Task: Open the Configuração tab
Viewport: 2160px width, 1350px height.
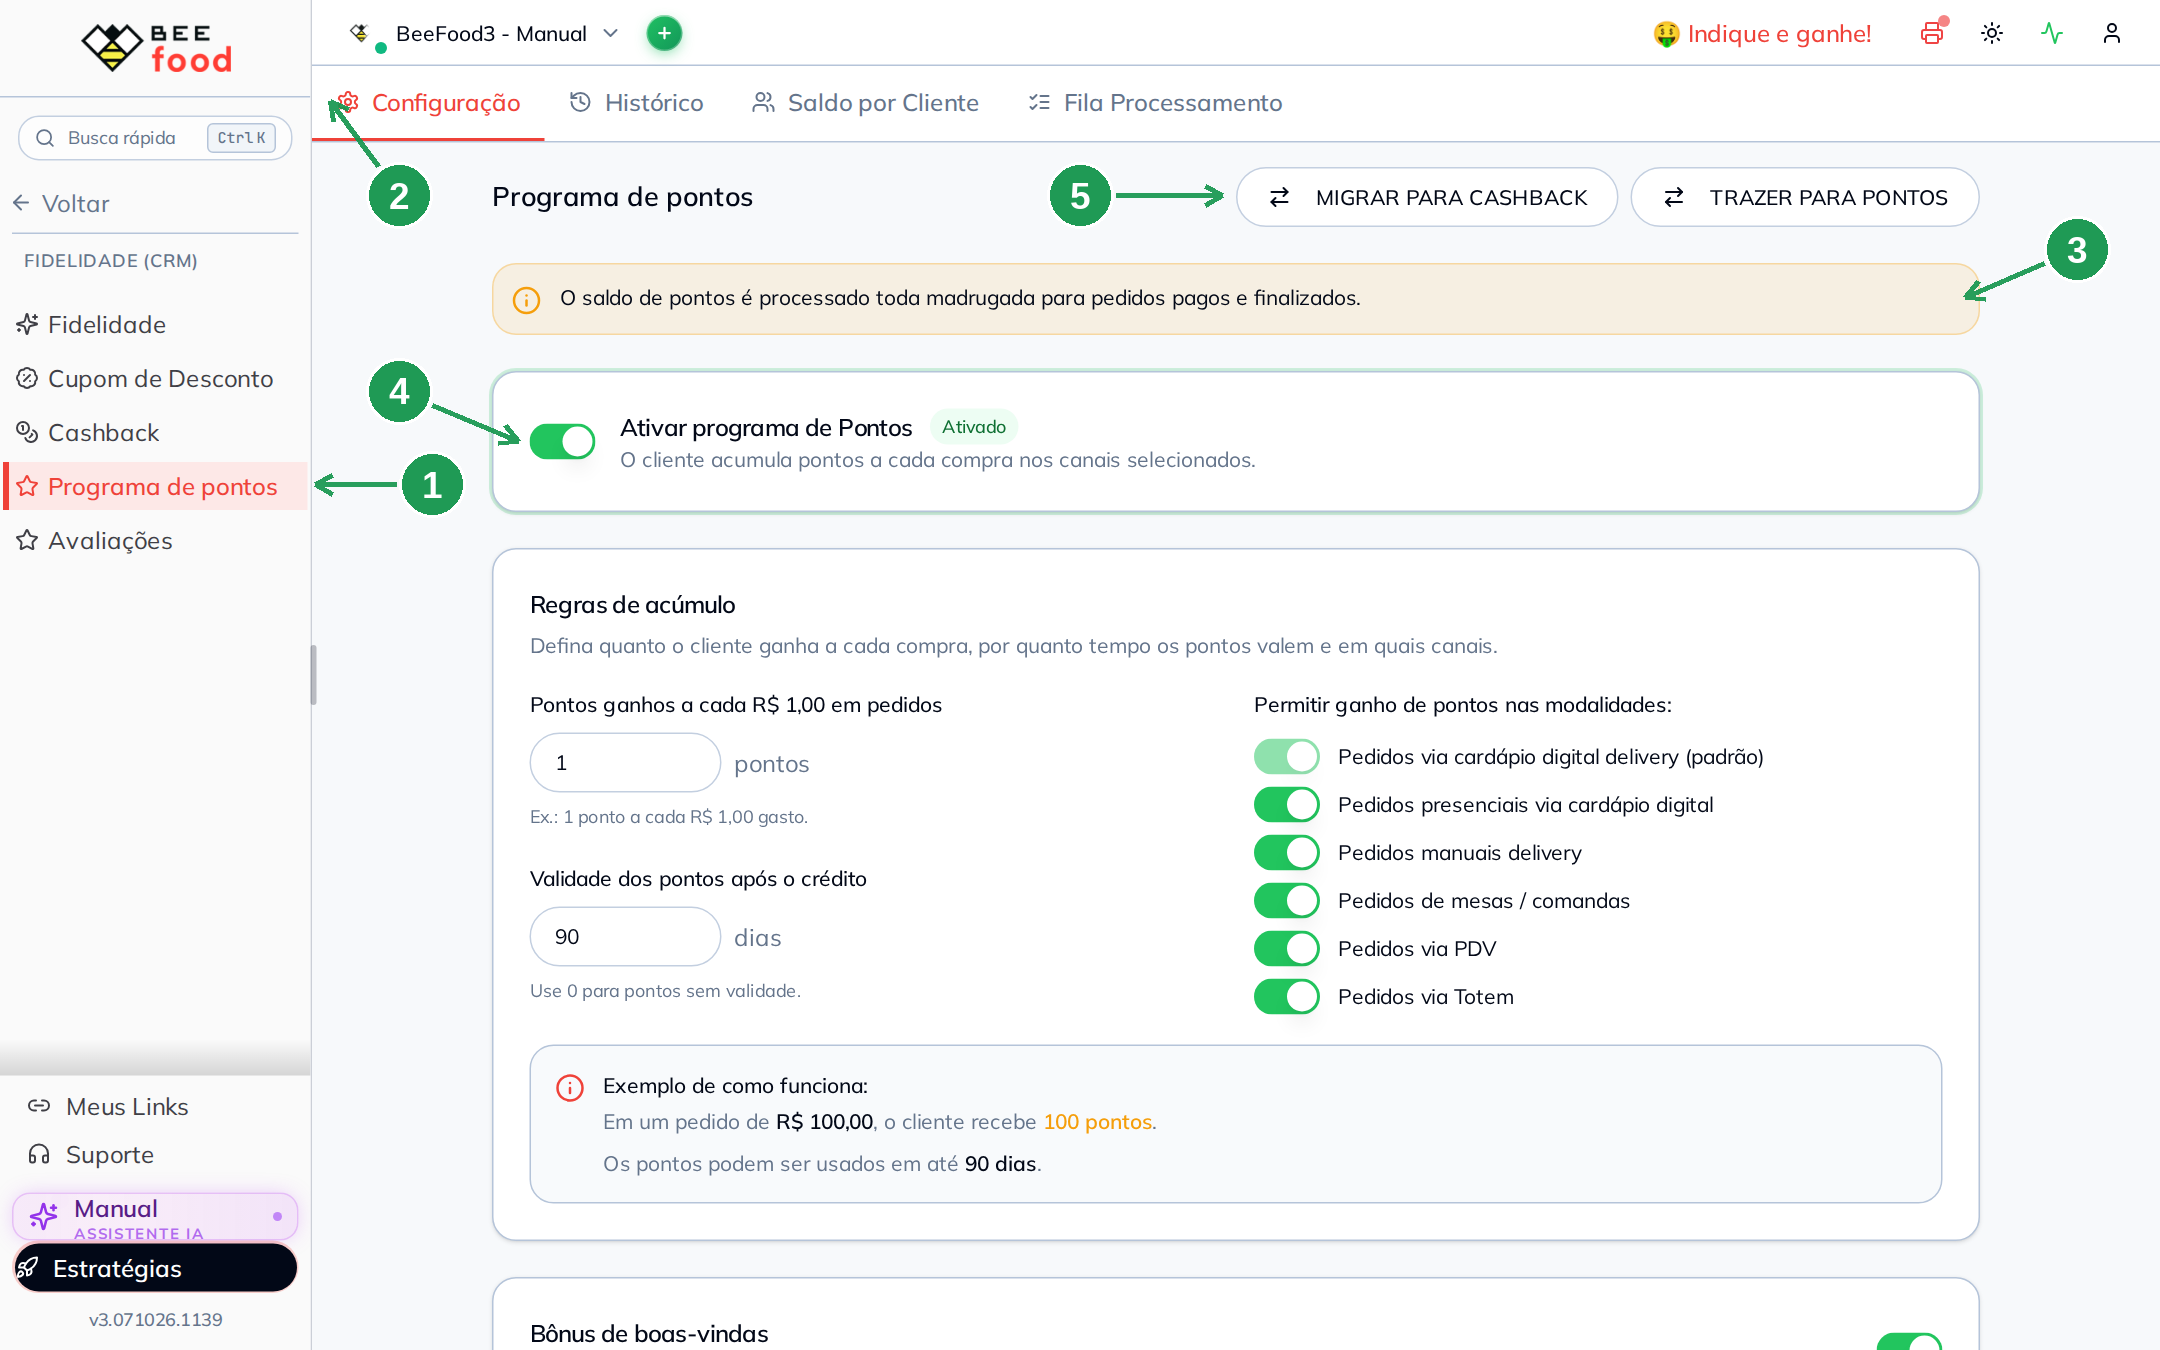Action: pos(429,103)
